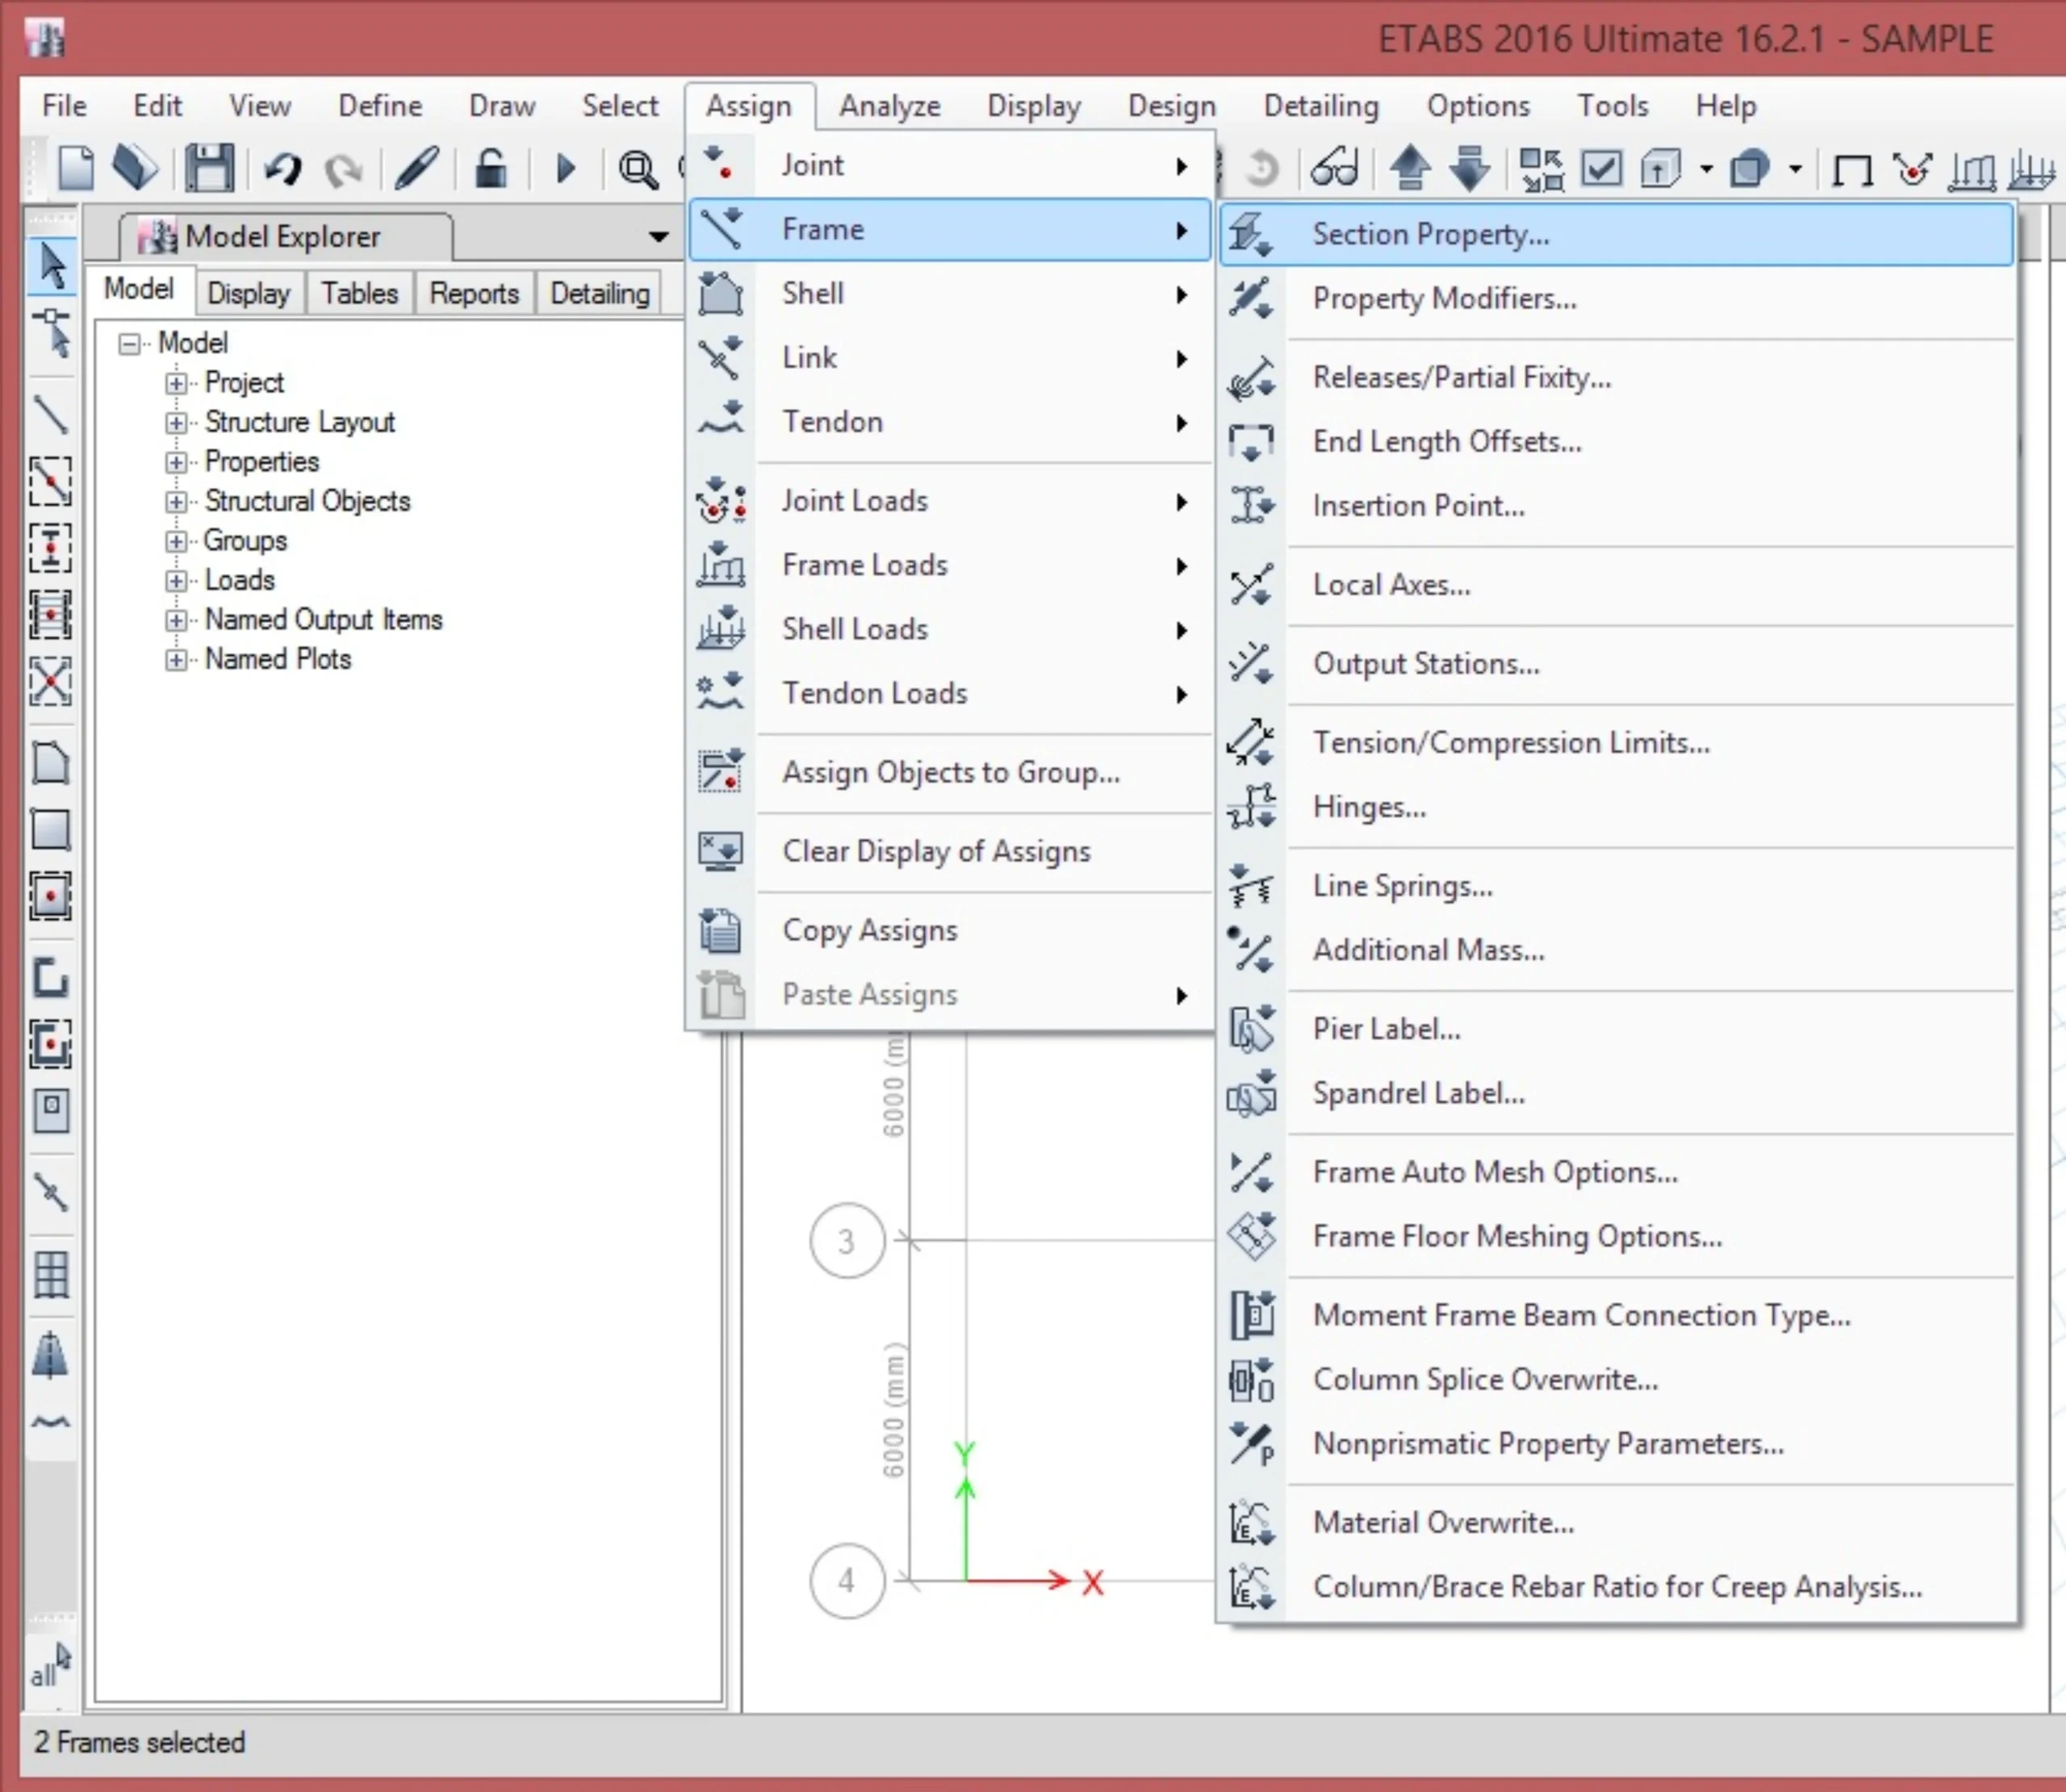The image size is (2066, 1792).
Task: Click the Run Analysis play icon
Action: tap(565, 168)
